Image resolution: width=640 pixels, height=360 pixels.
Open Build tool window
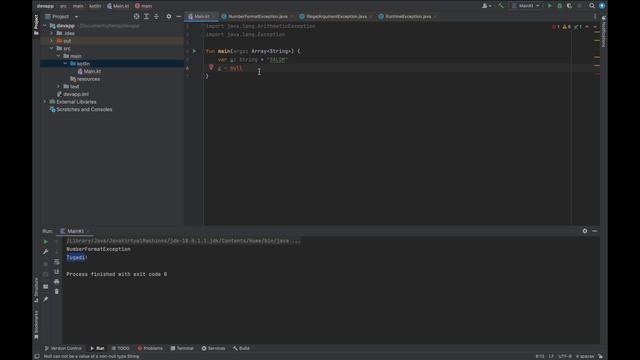tap(241, 348)
